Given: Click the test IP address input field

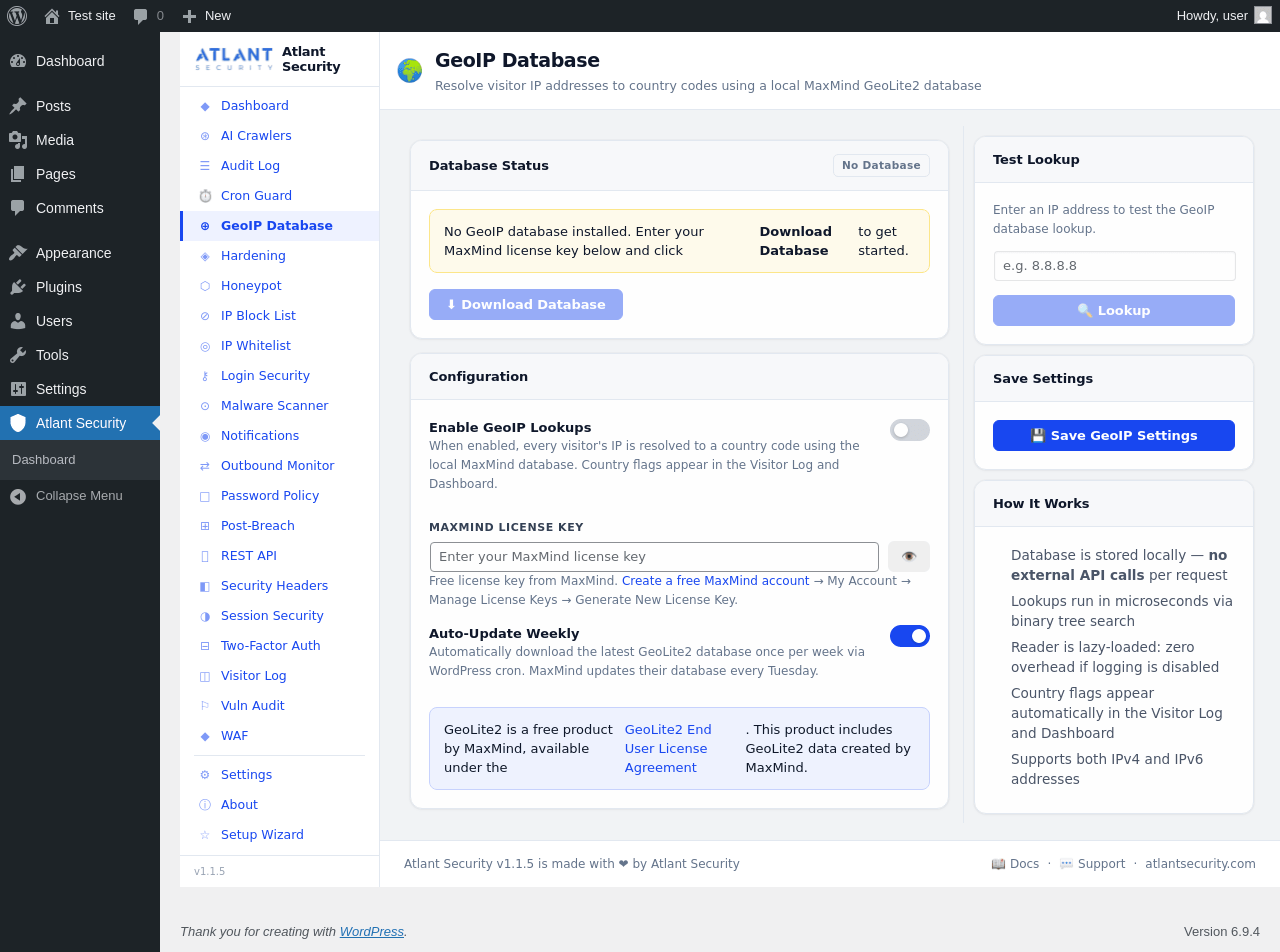Looking at the screenshot, I should (1115, 266).
